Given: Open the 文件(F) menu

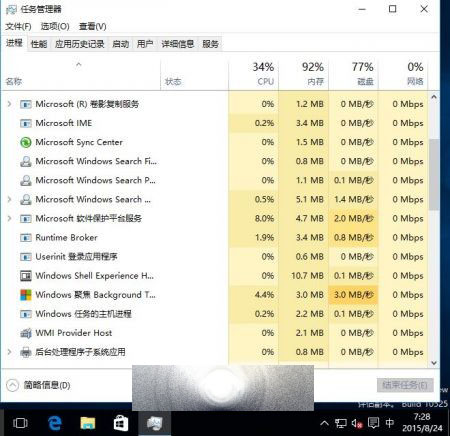Looking at the screenshot, I should click(18, 26).
